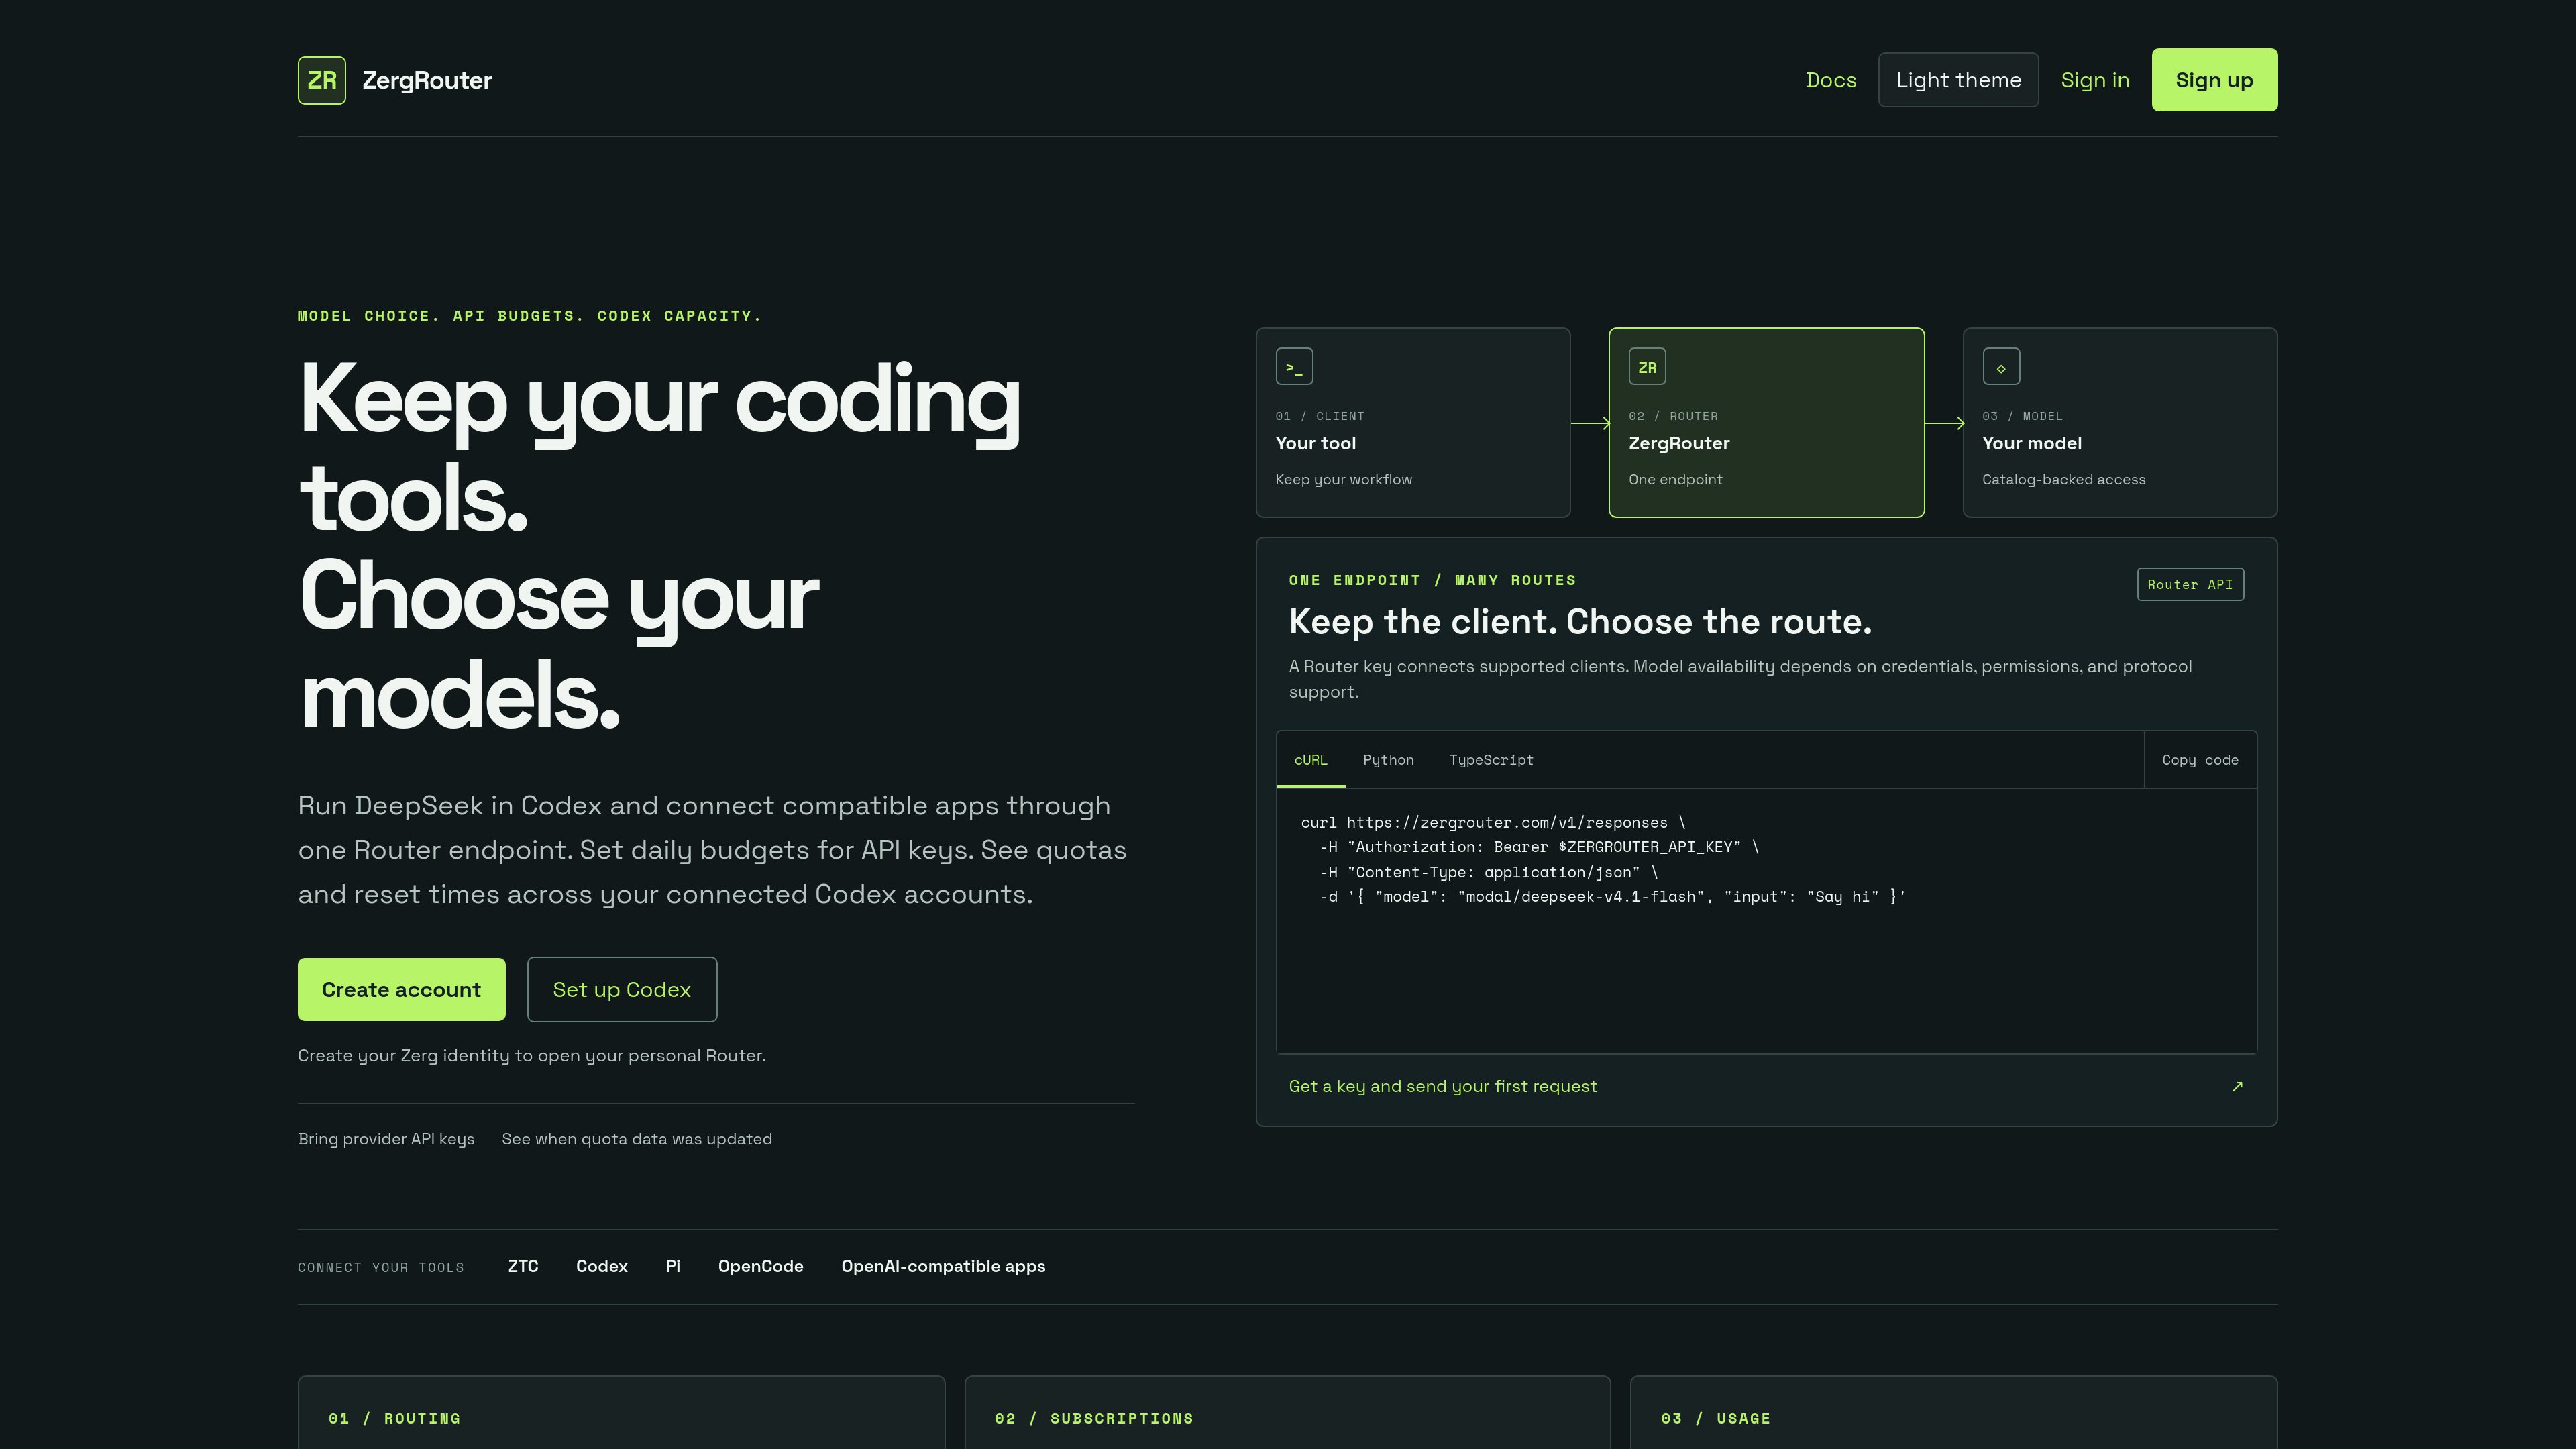This screenshot has width=2576, height=1449.
Task: Select the cURL code tab
Action: coord(1311,760)
